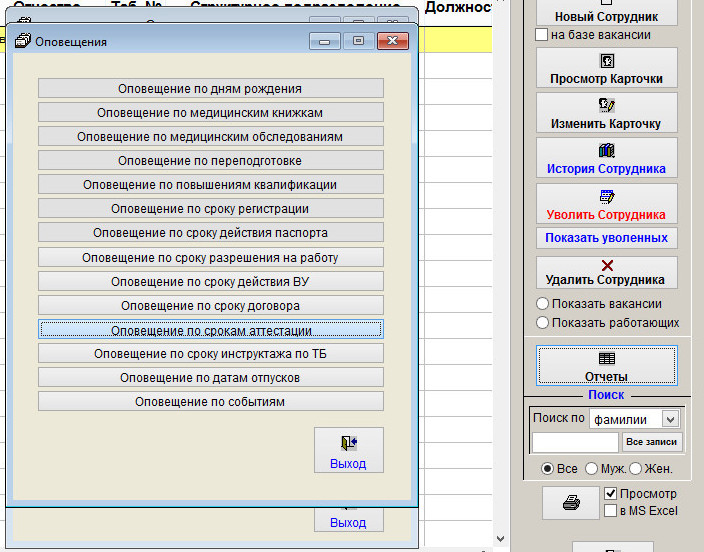This screenshot has height=552, width=704.
Task: Open the Отчеты reports table button
Action: 606,366
